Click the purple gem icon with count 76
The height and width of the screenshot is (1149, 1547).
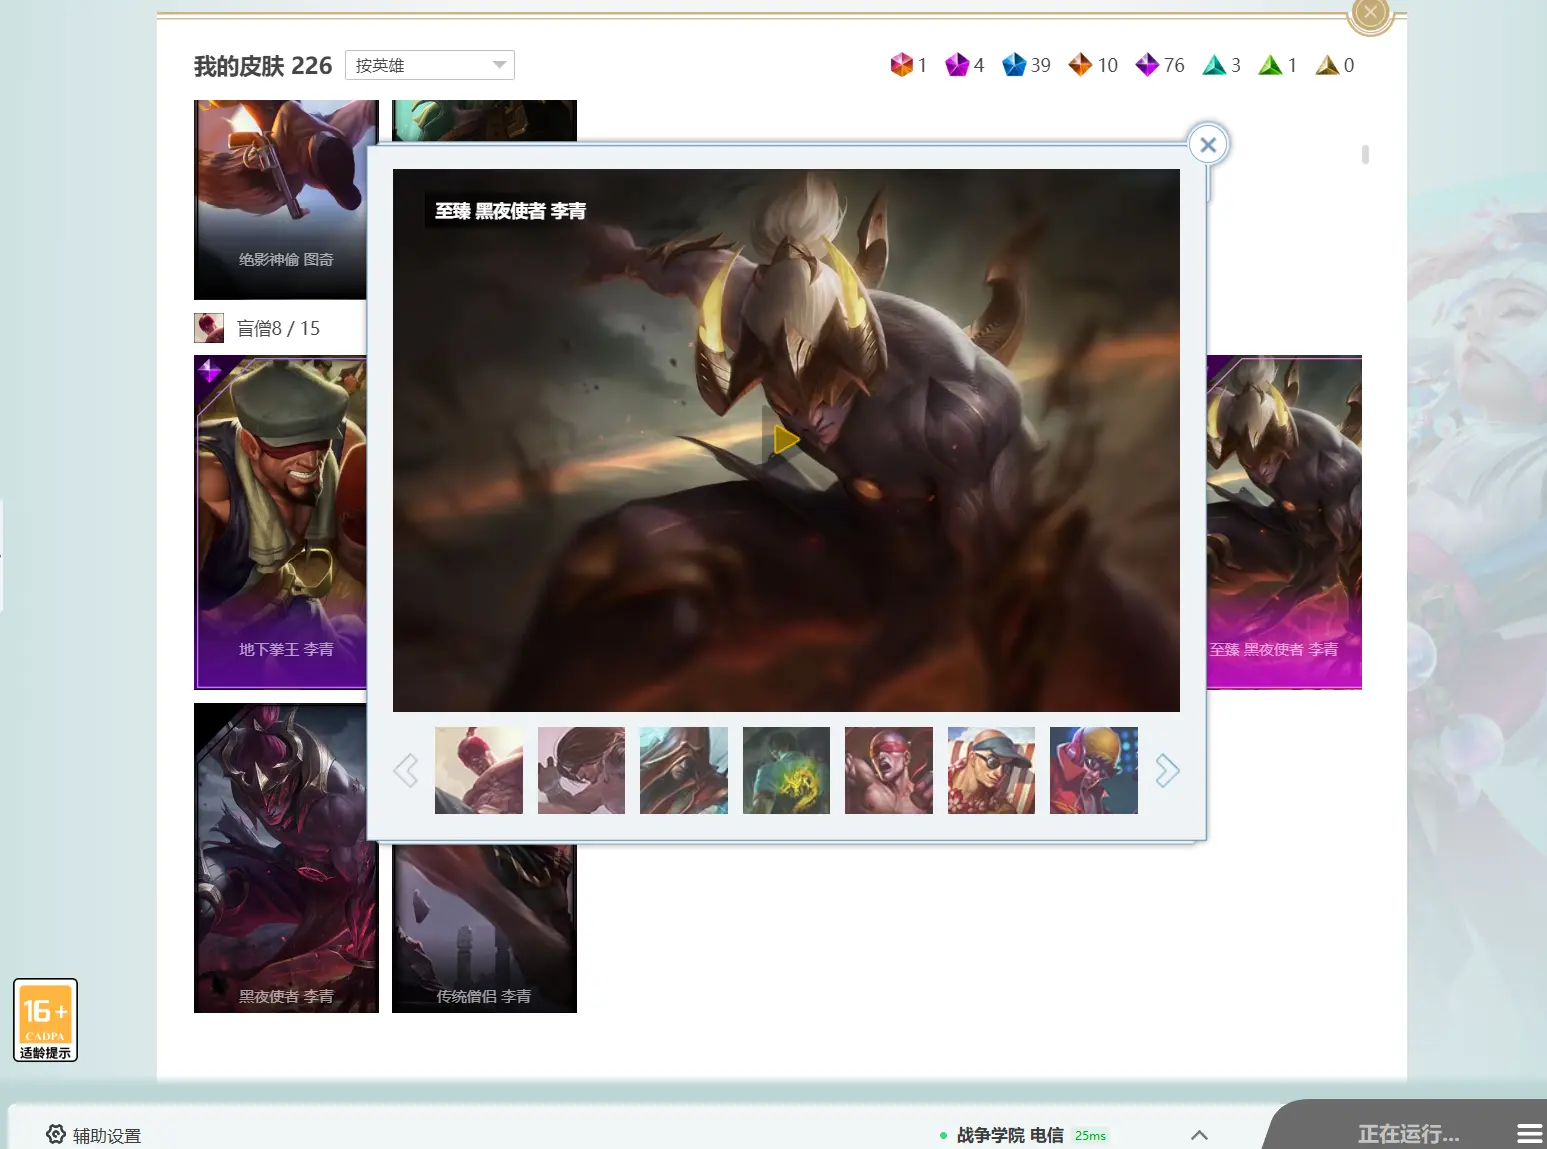(x=1147, y=65)
